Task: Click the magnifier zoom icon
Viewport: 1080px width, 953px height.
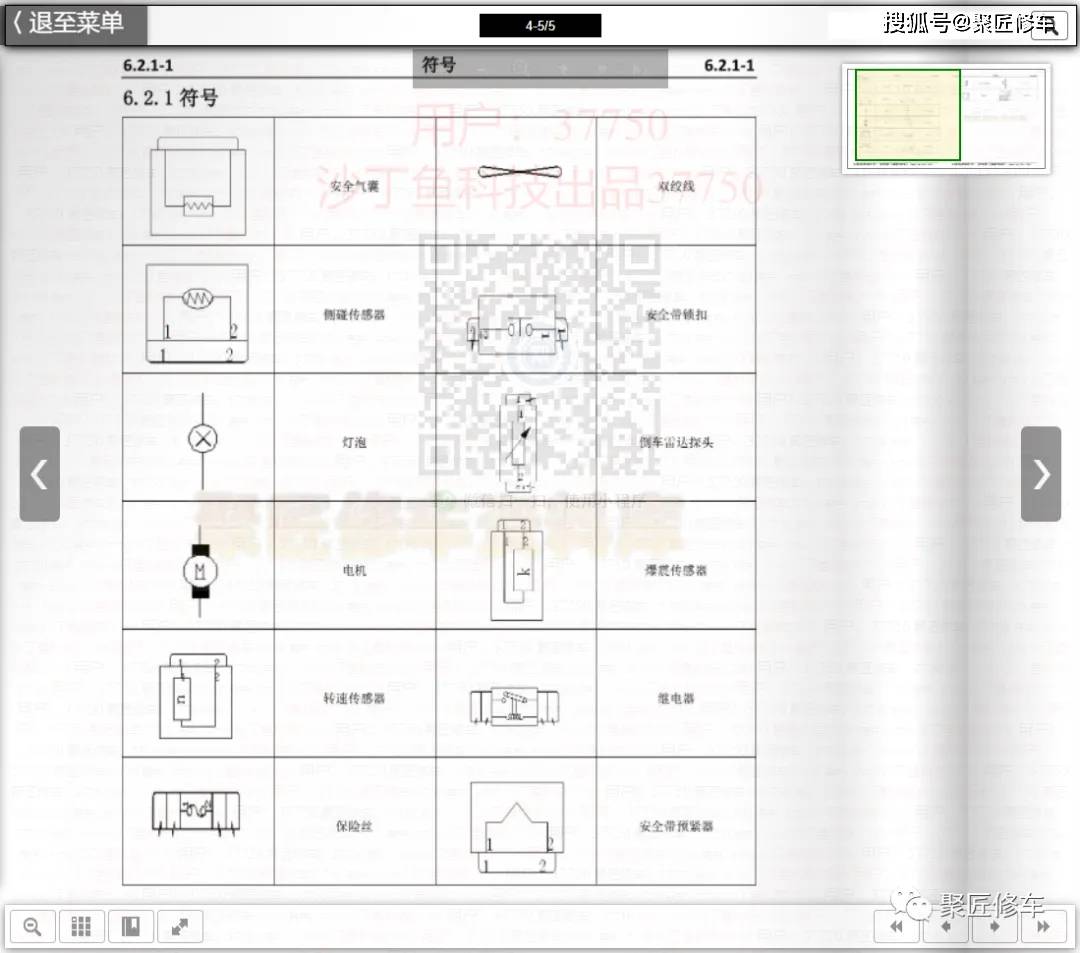Action: tap(32, 926)
